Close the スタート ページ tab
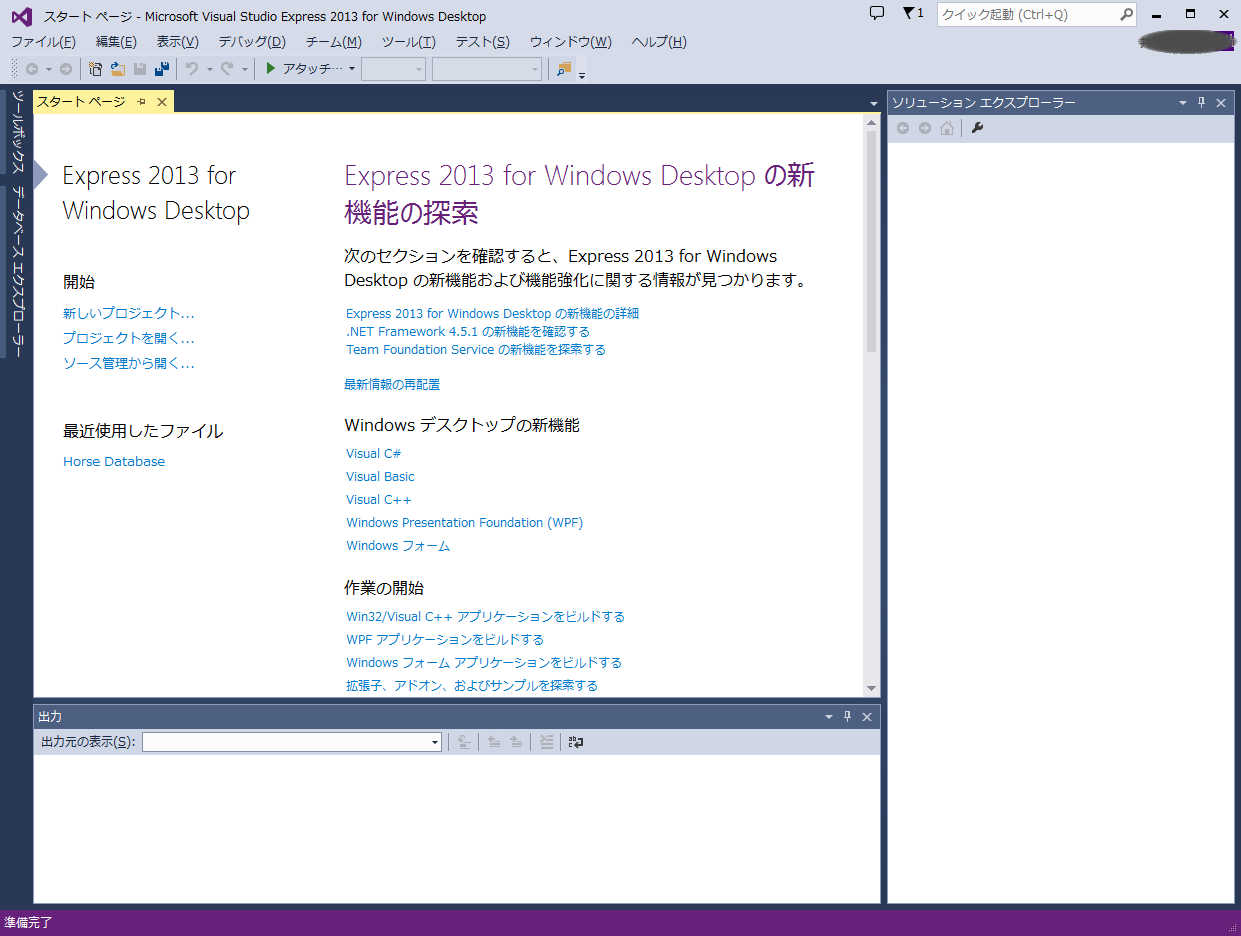The image size is (1241, 936). pos(162,102)
